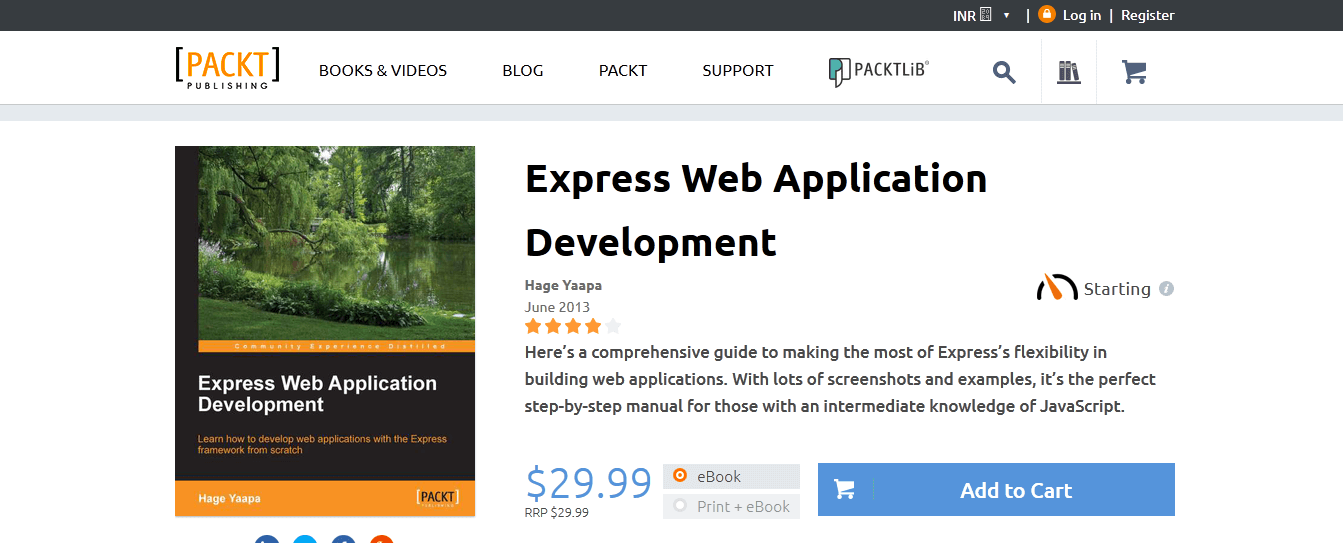The image size is (1343, 543).
Task: Click the book description paragraph
Action: point(840,380)
